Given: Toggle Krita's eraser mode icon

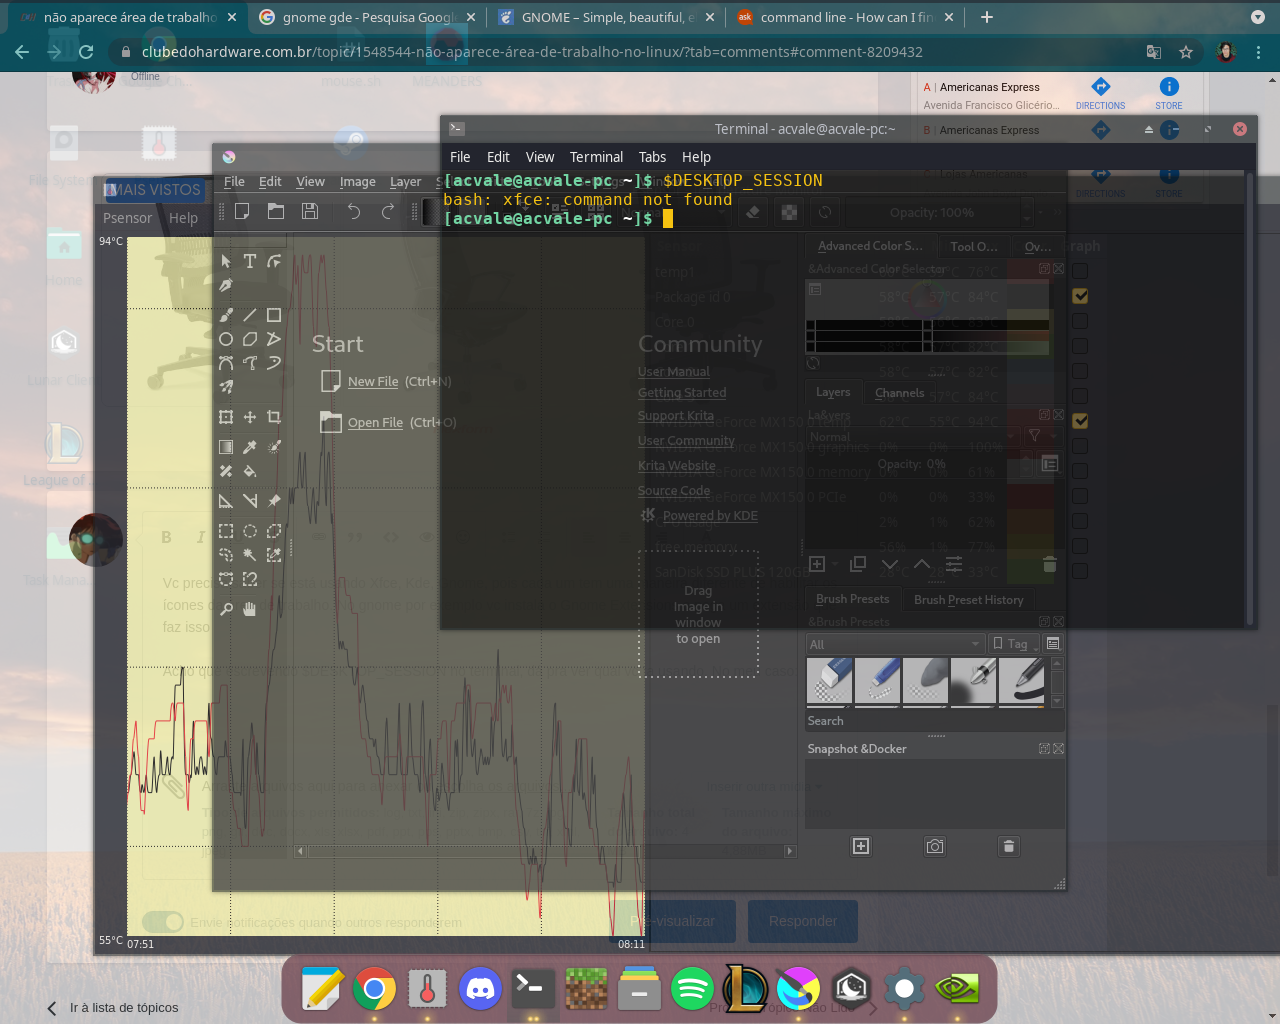Looking at the screenshot, I should coord(754,212).
